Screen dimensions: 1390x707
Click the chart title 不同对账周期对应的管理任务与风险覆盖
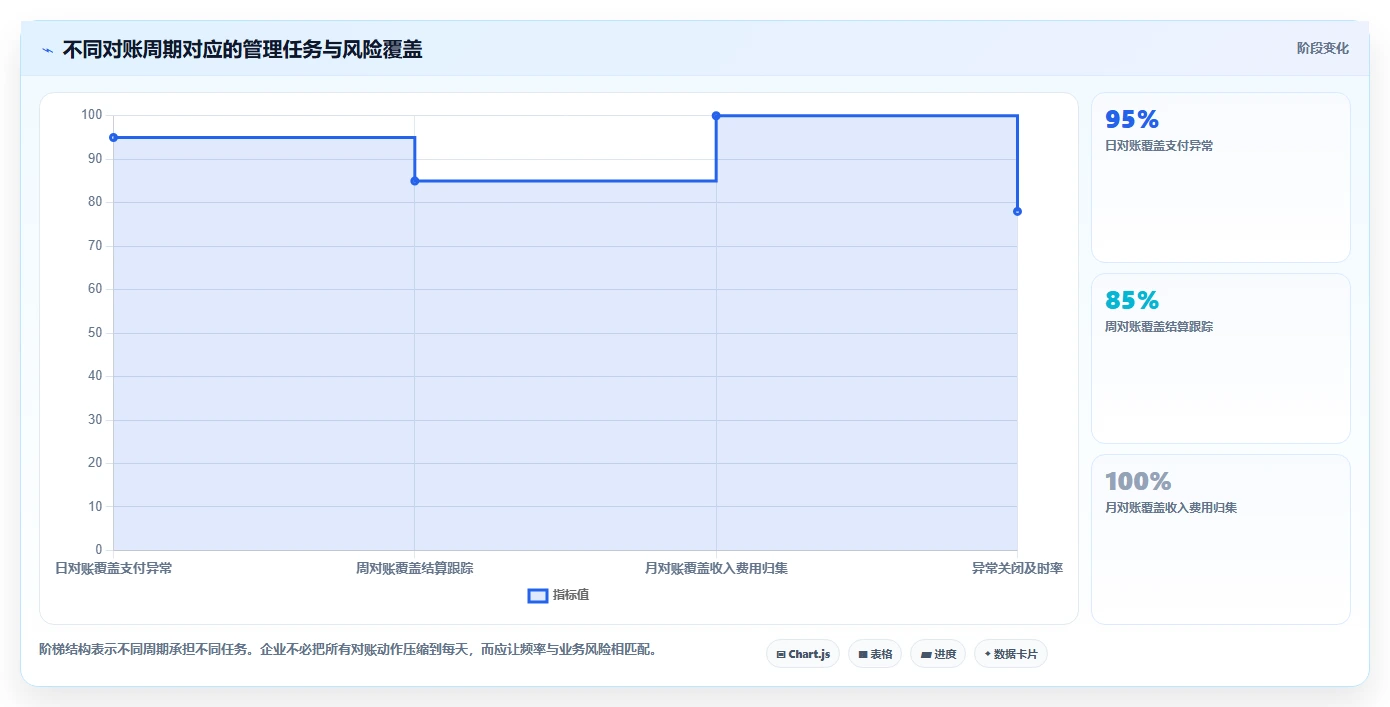pyautogui.click(x=242, y=49)
